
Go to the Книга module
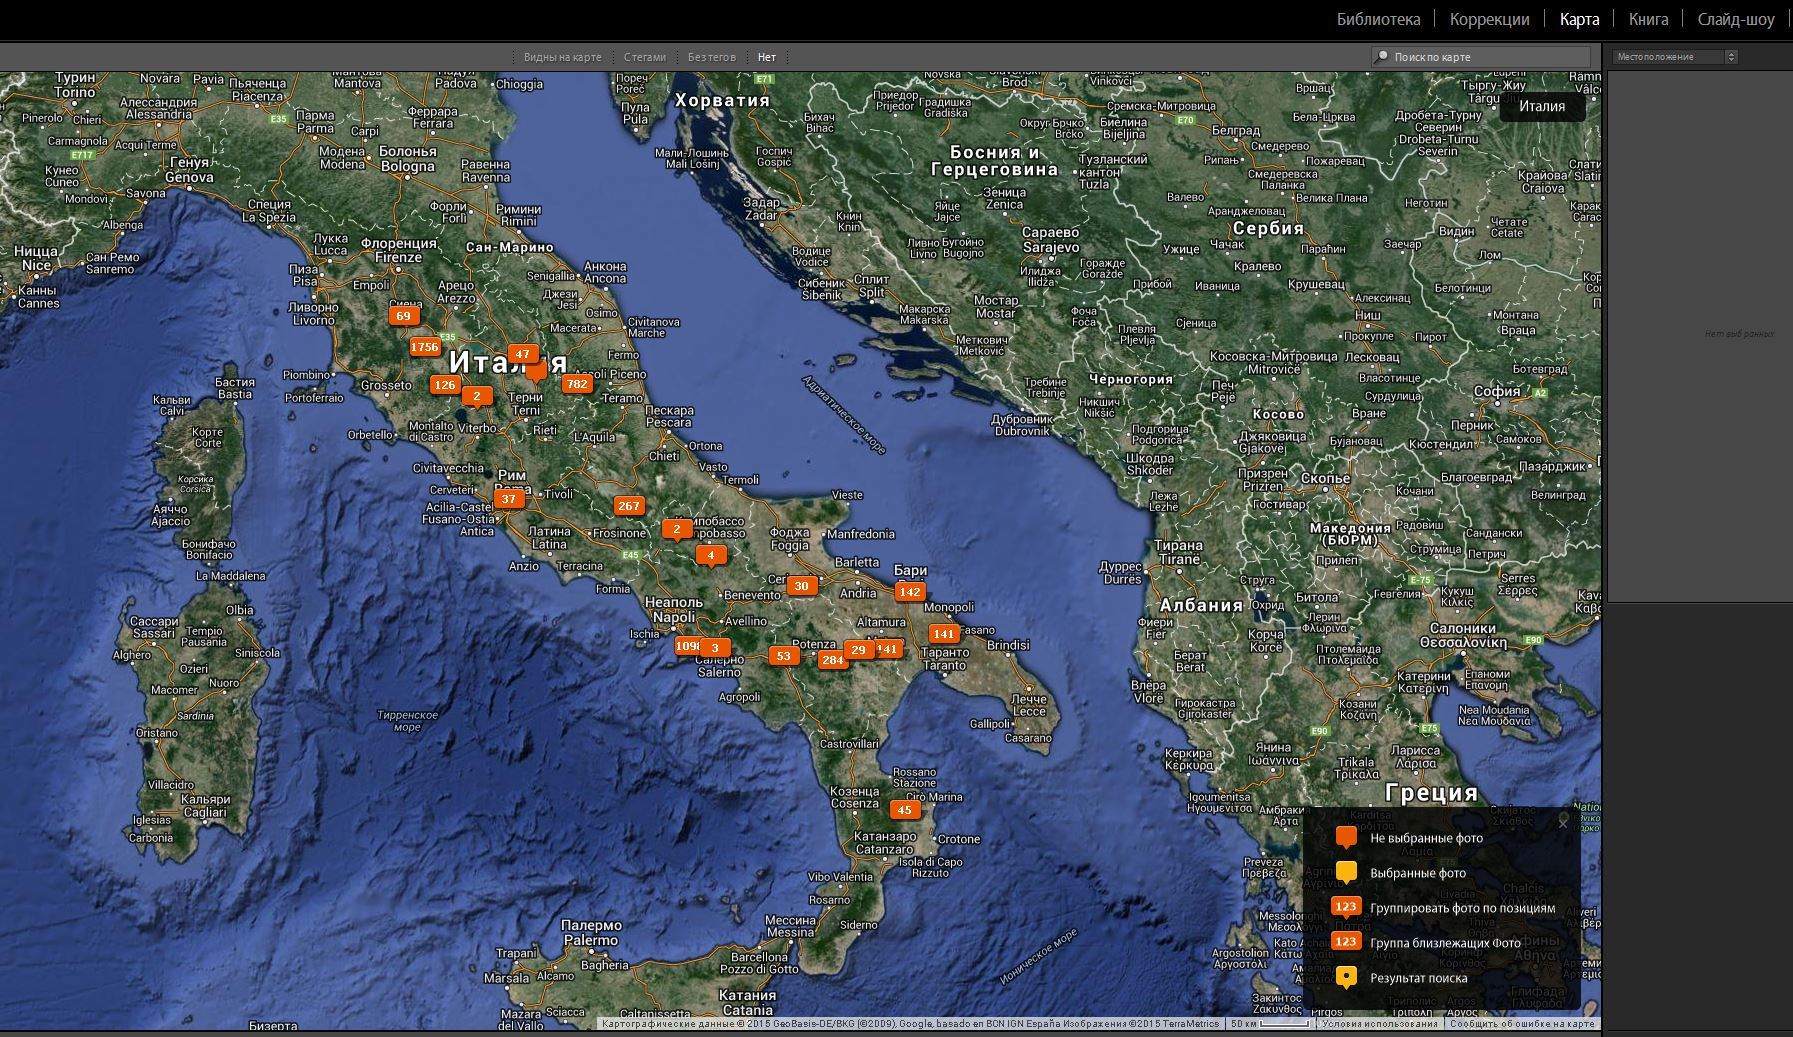1649,19
